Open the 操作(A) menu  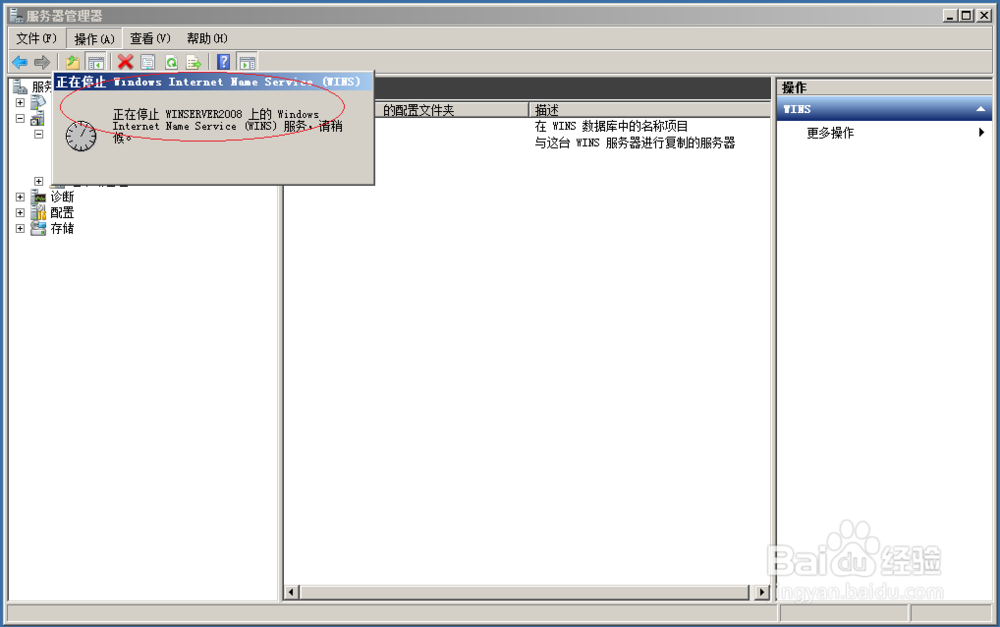point(94,38)
